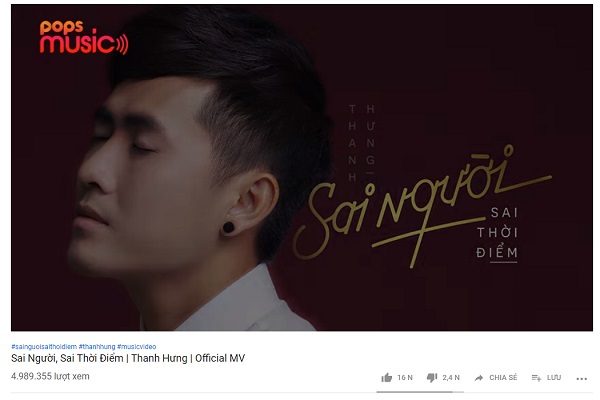Viewport: 600px width, 400px height.
Task: Open the three-dot more options menu
Action: click(x=581, y=379)
